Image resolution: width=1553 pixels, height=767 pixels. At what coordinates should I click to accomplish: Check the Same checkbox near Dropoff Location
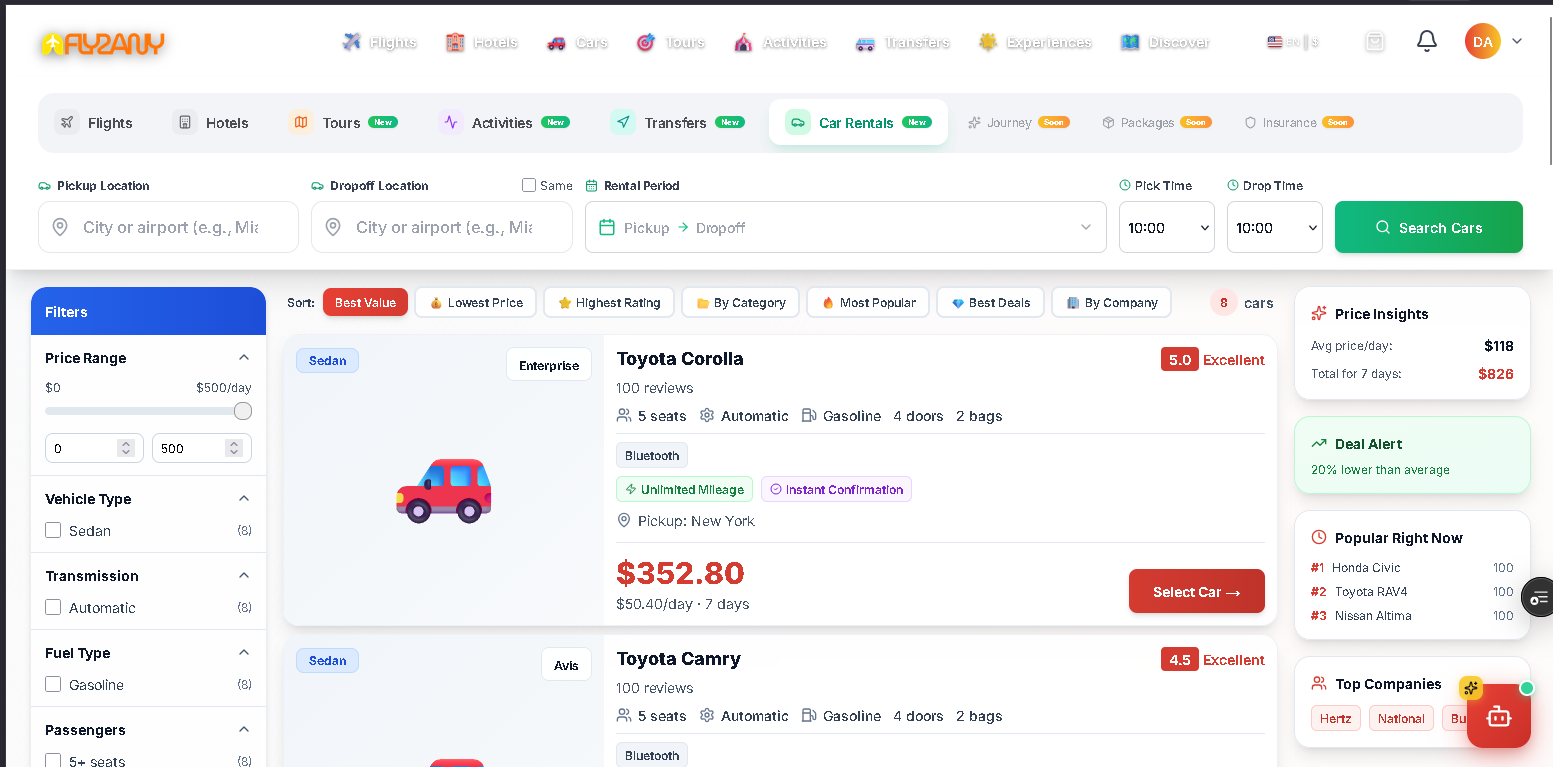point(528,185)
